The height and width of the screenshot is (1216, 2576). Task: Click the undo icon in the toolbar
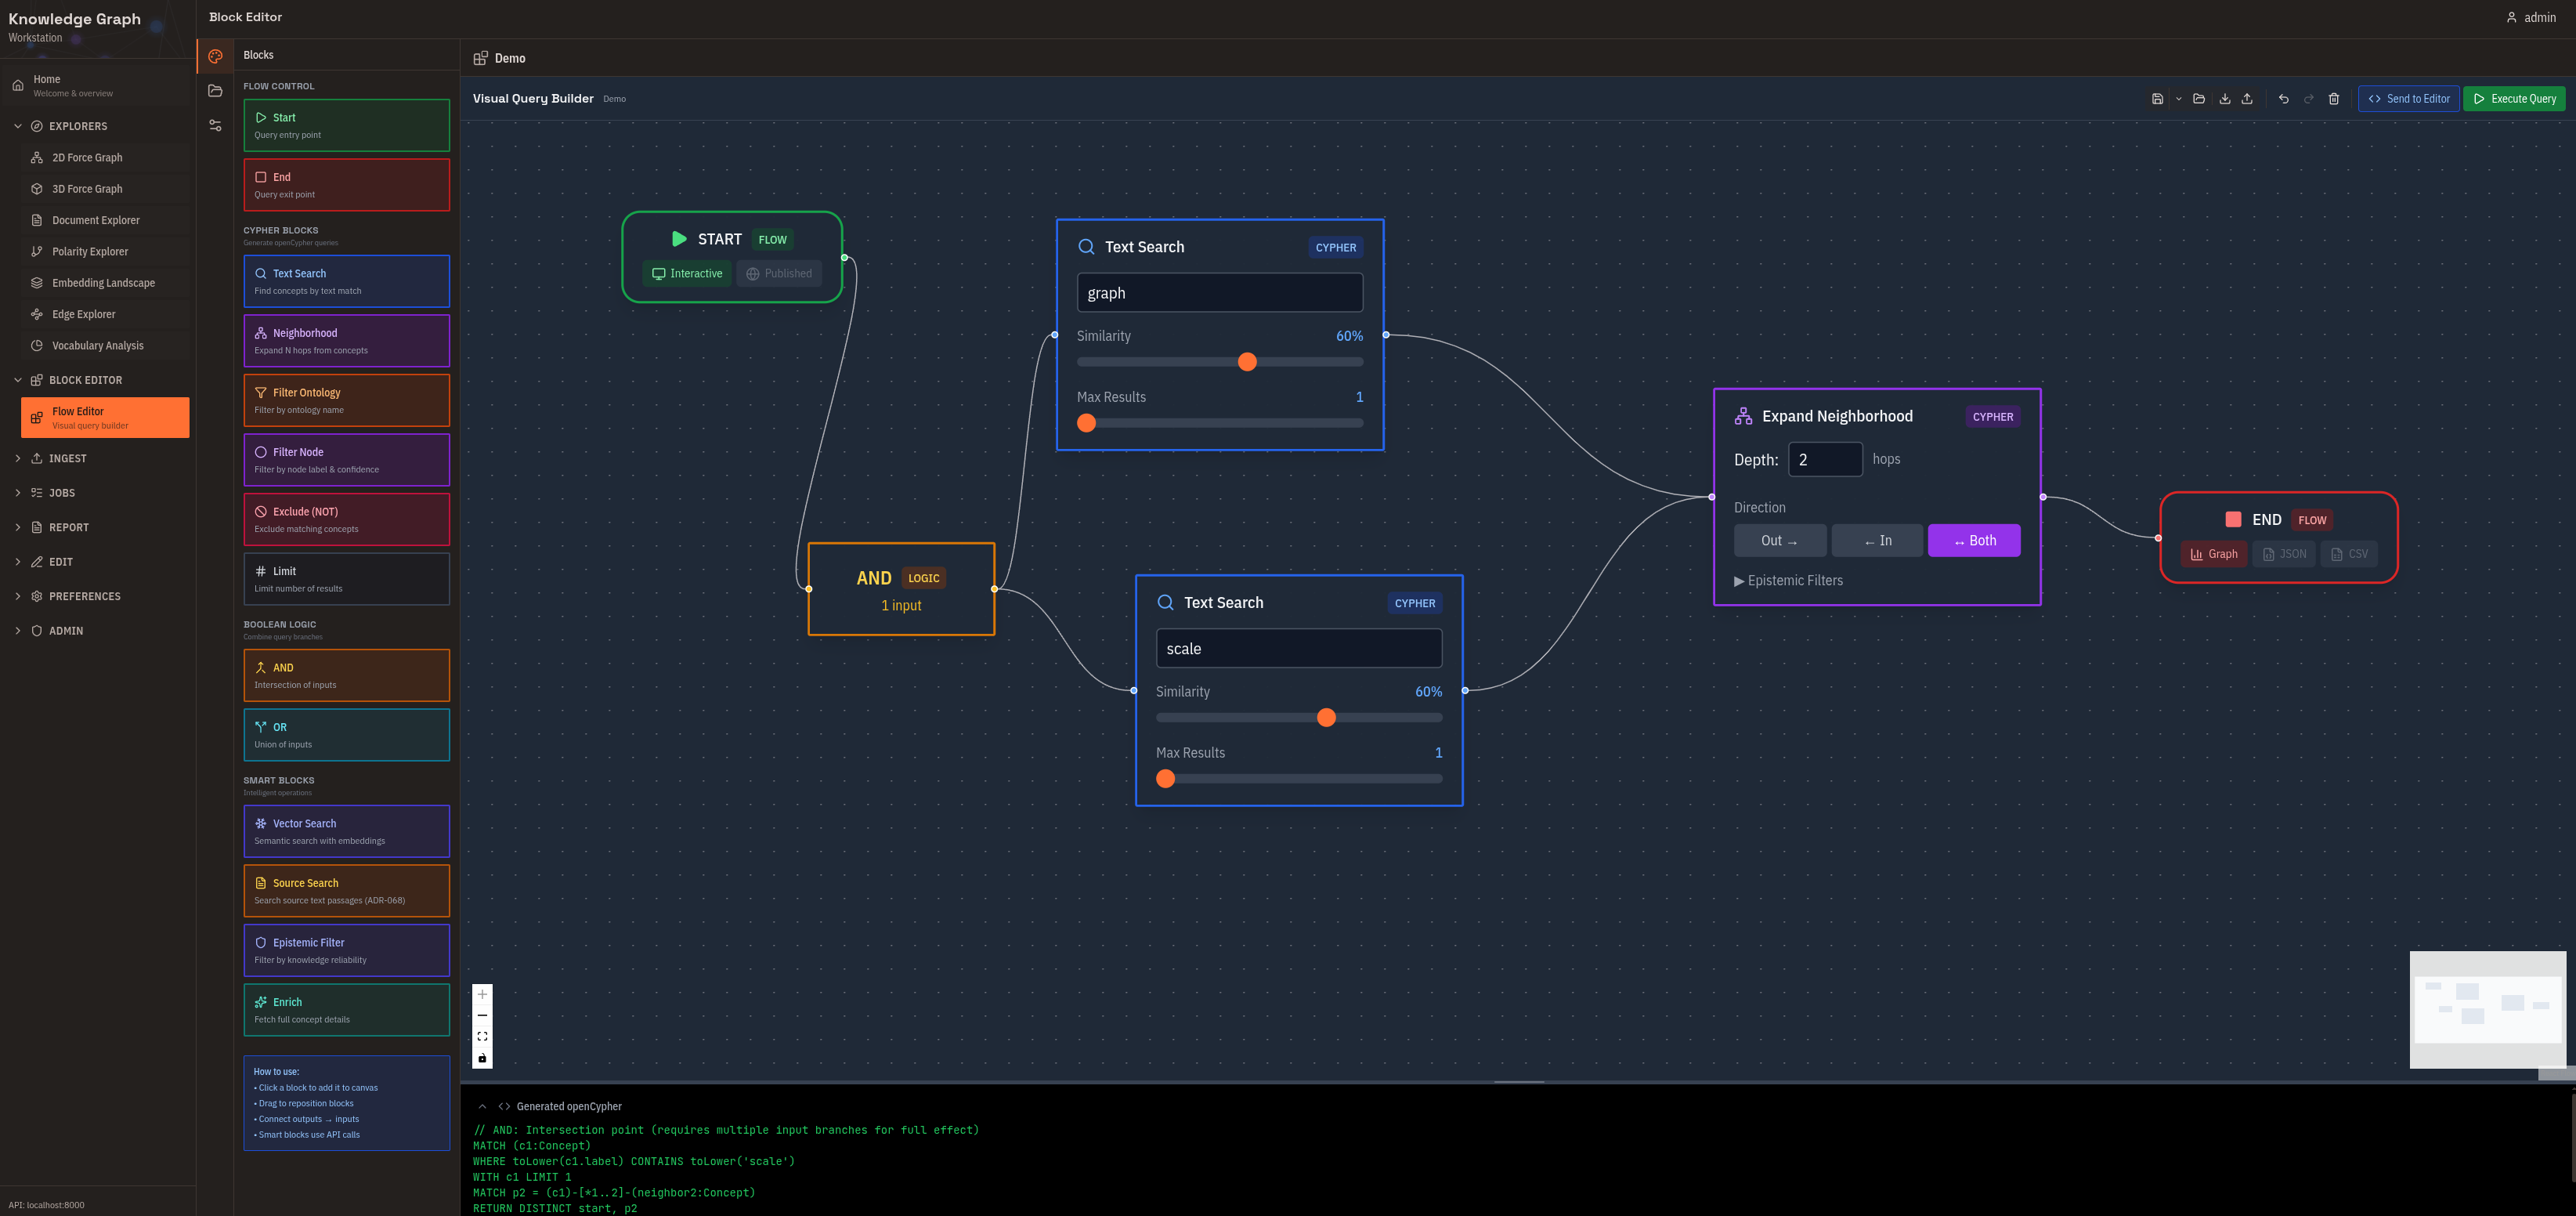2283,98
